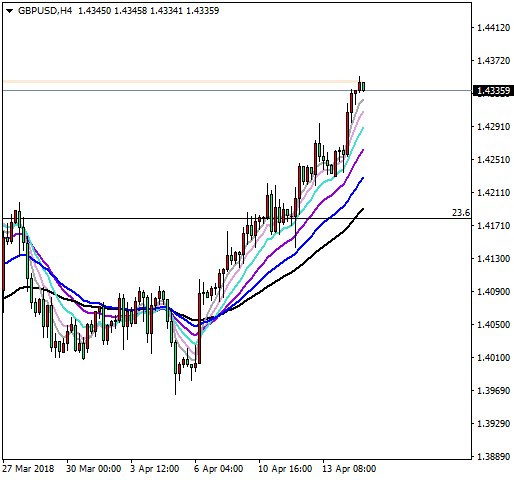Select the GBPUSD,H4 chart title text
The width and height of the screenshot is (514, 480).
click(x=45, y=11)
